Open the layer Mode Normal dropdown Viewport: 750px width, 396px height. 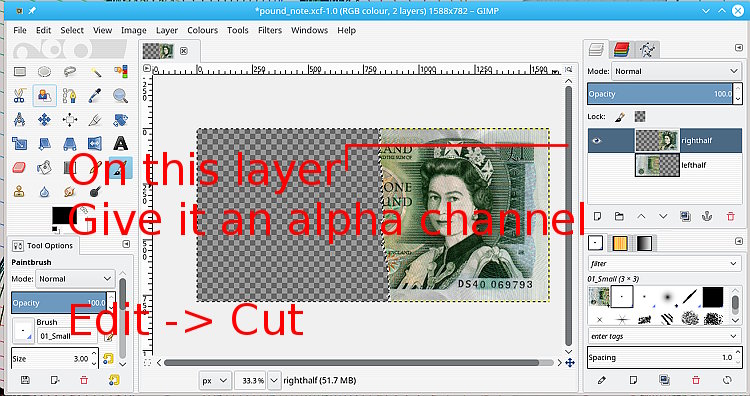click(676, 71)
